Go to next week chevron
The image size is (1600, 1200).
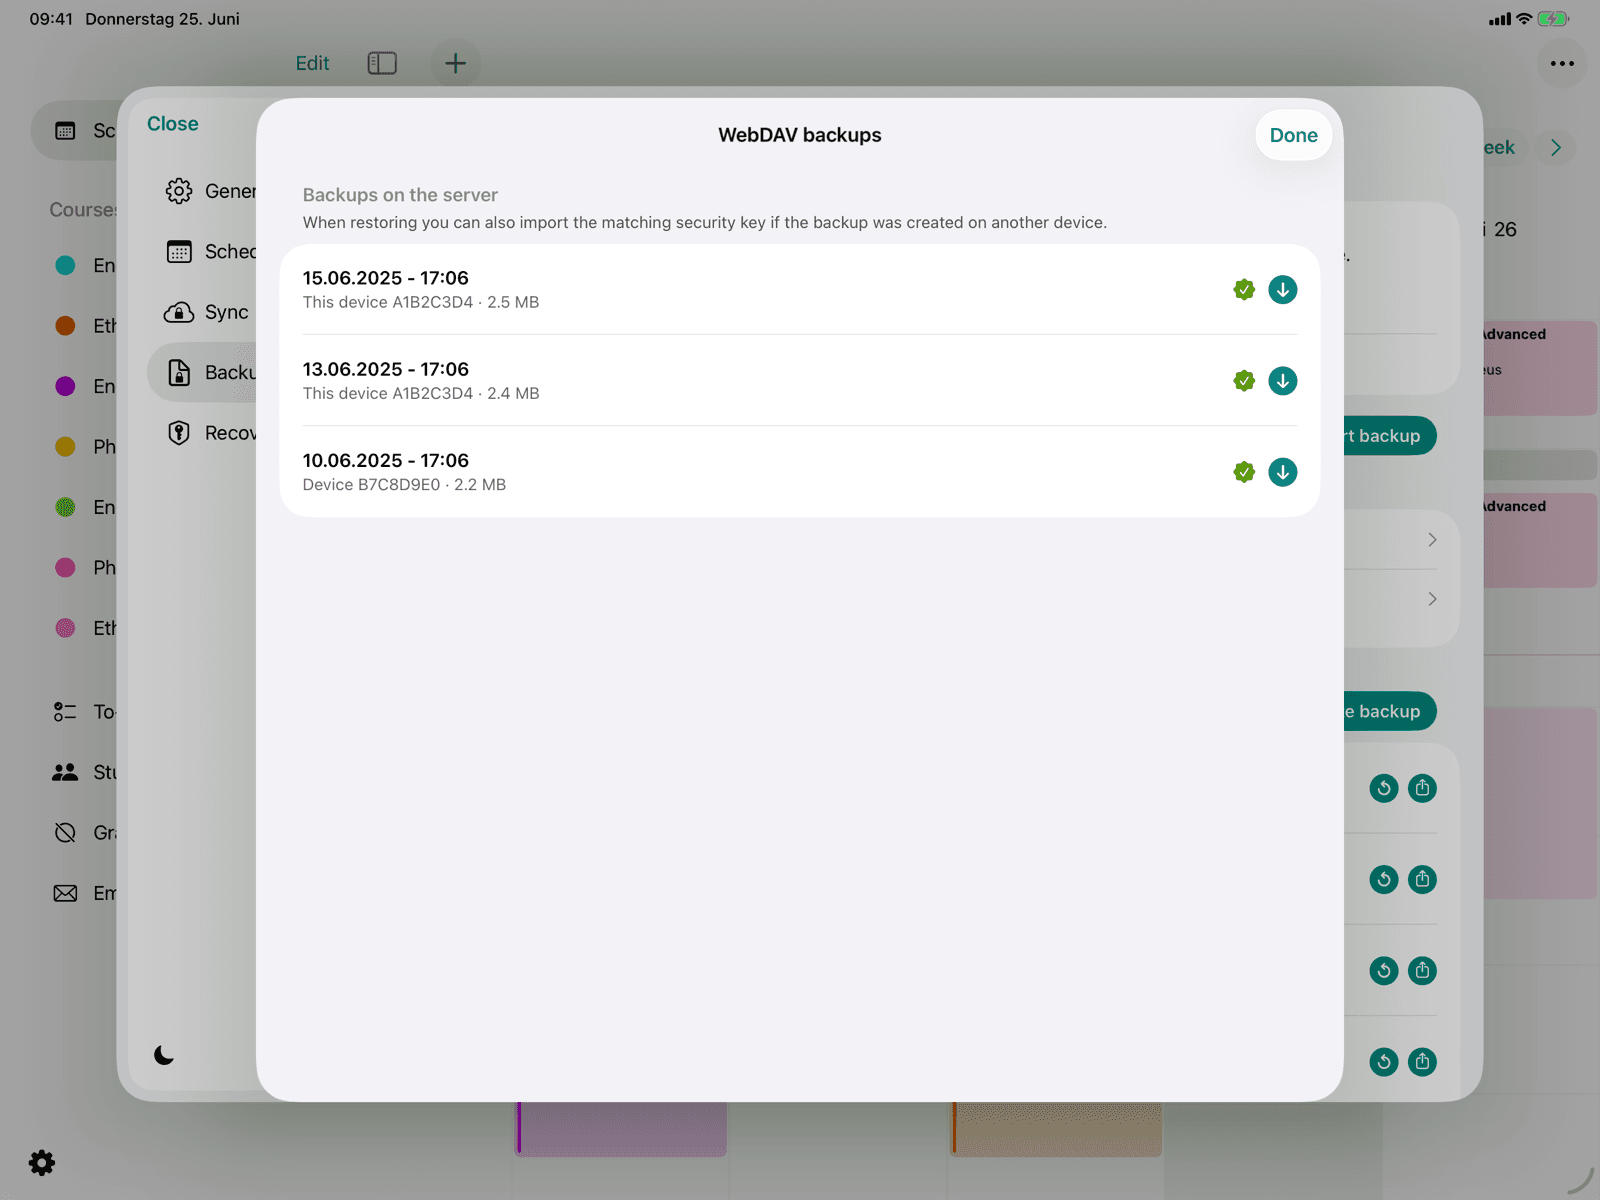coord(1556,148)
